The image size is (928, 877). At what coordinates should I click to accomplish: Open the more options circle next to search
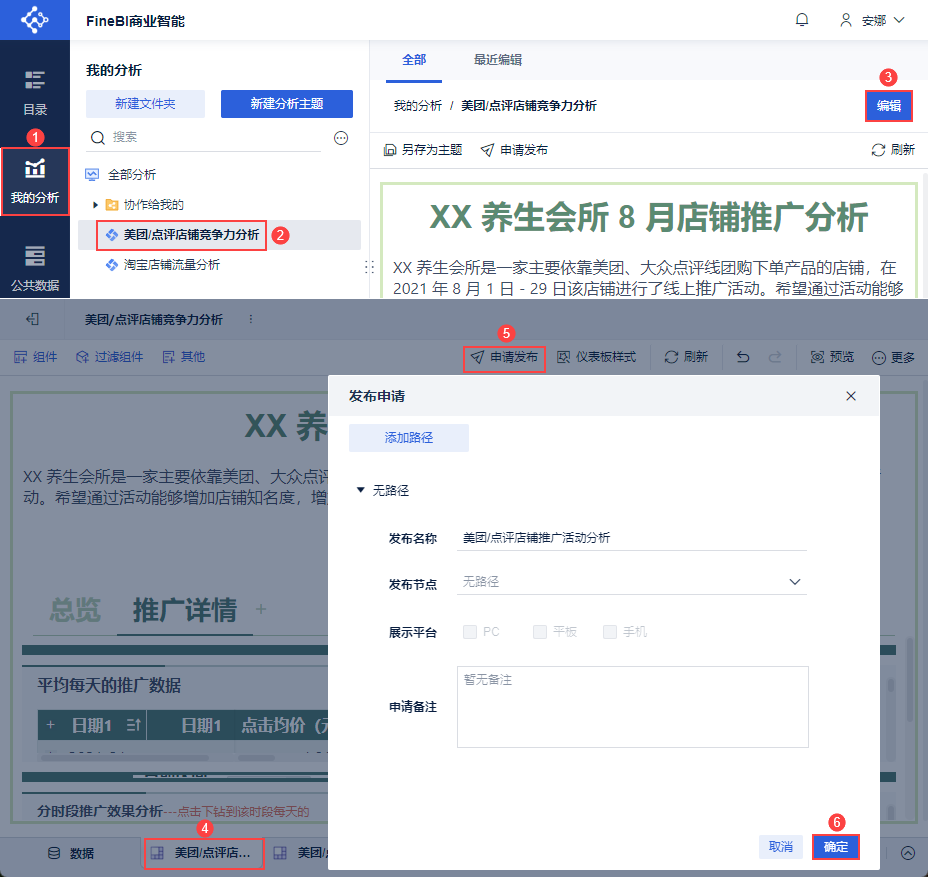pyautogui.click(x=341, y=138)
